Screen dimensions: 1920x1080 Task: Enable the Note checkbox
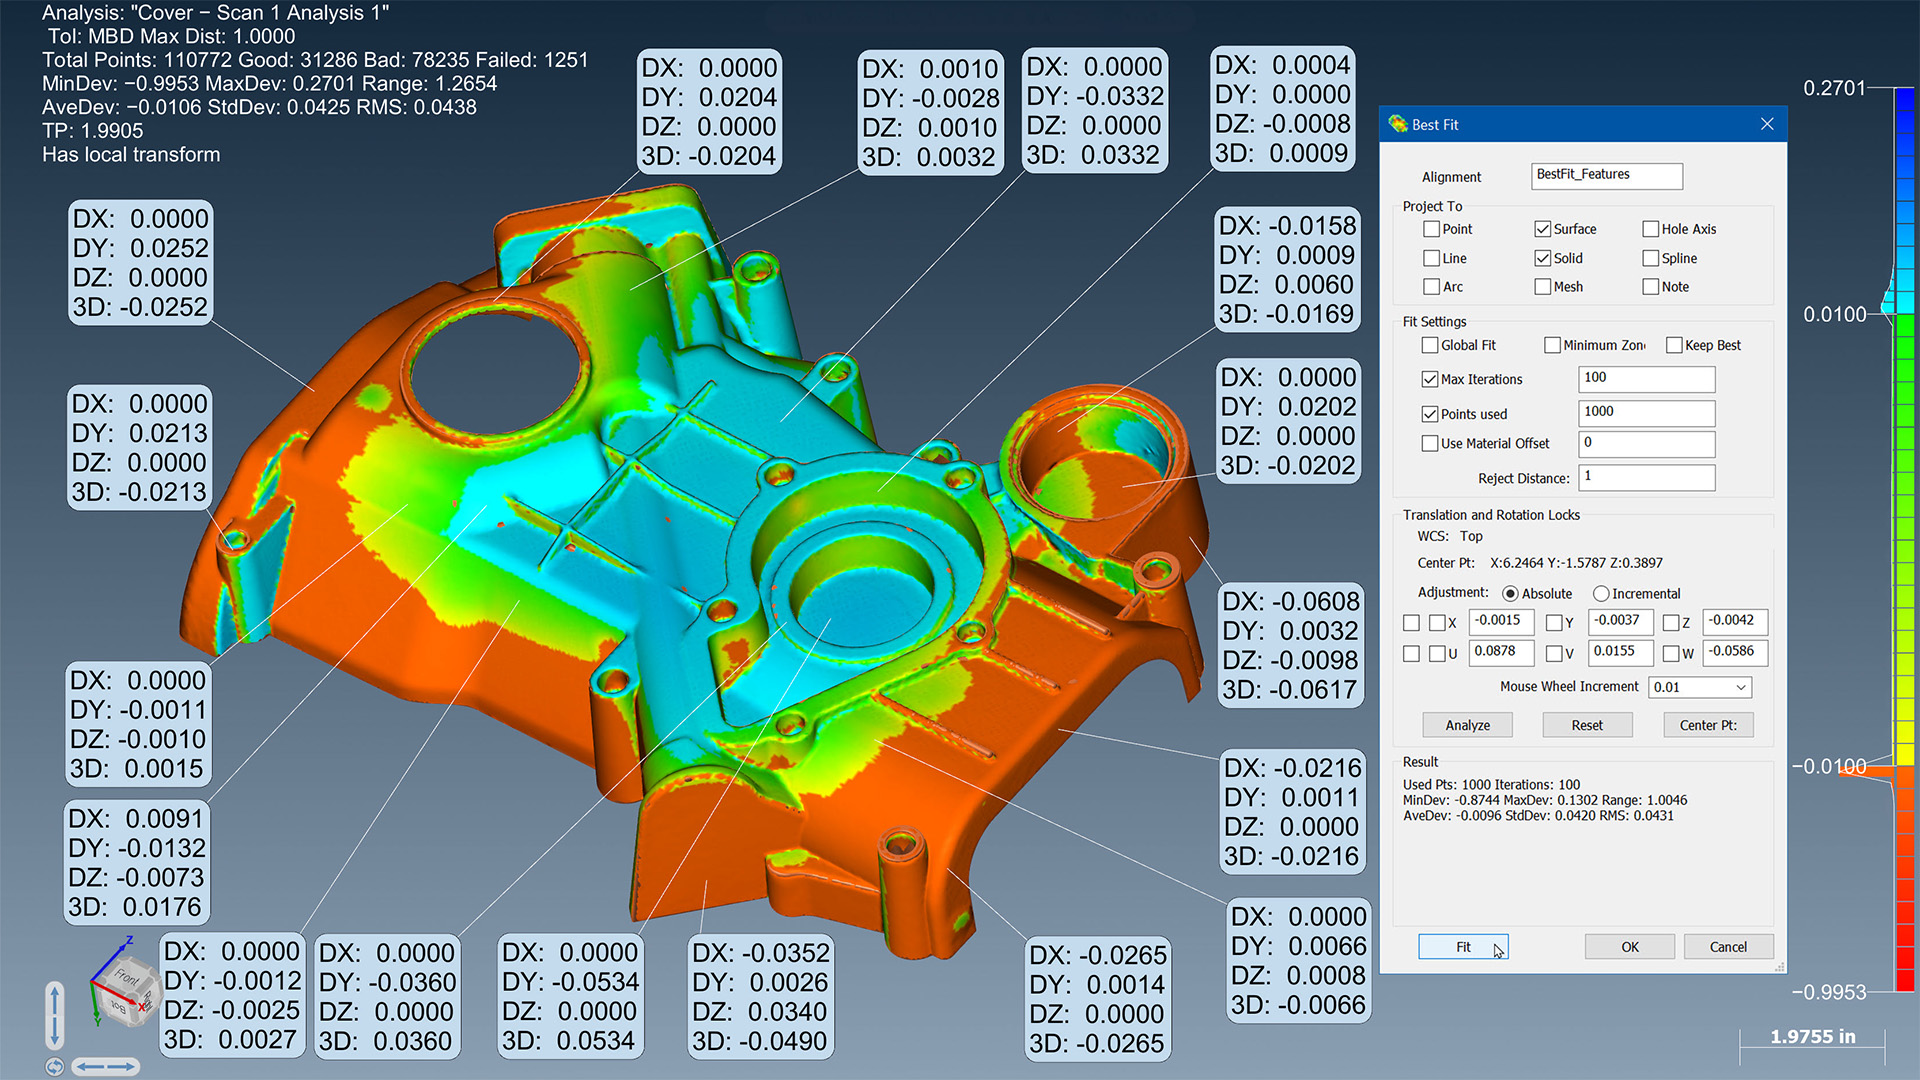point(1651,287)
